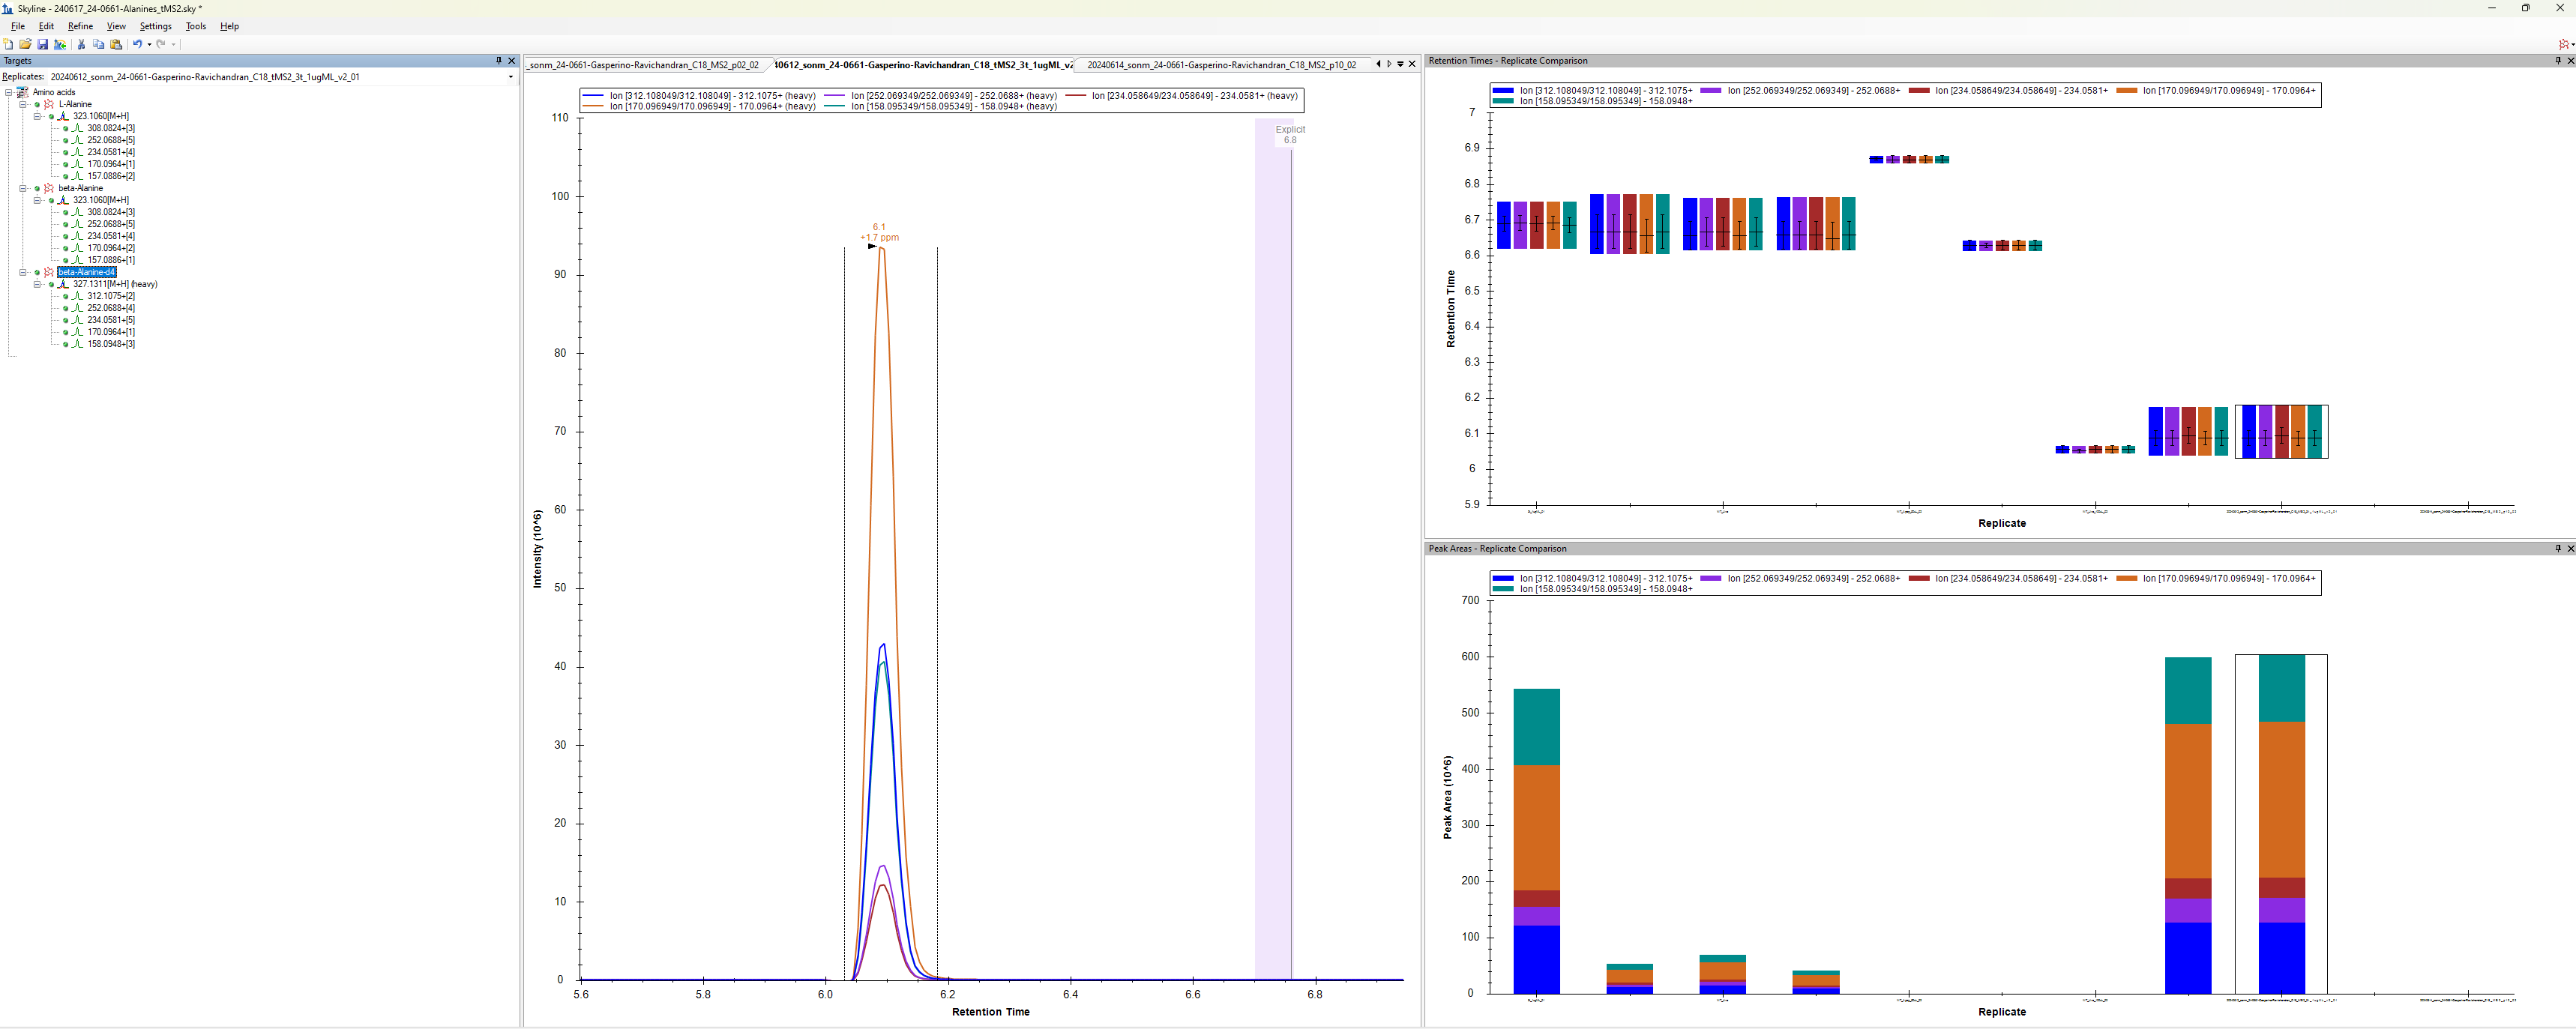
Task: Select the 170.0964+[1] transition under L-Alanine
Action: pyautogui.click(x=110, y=164)
